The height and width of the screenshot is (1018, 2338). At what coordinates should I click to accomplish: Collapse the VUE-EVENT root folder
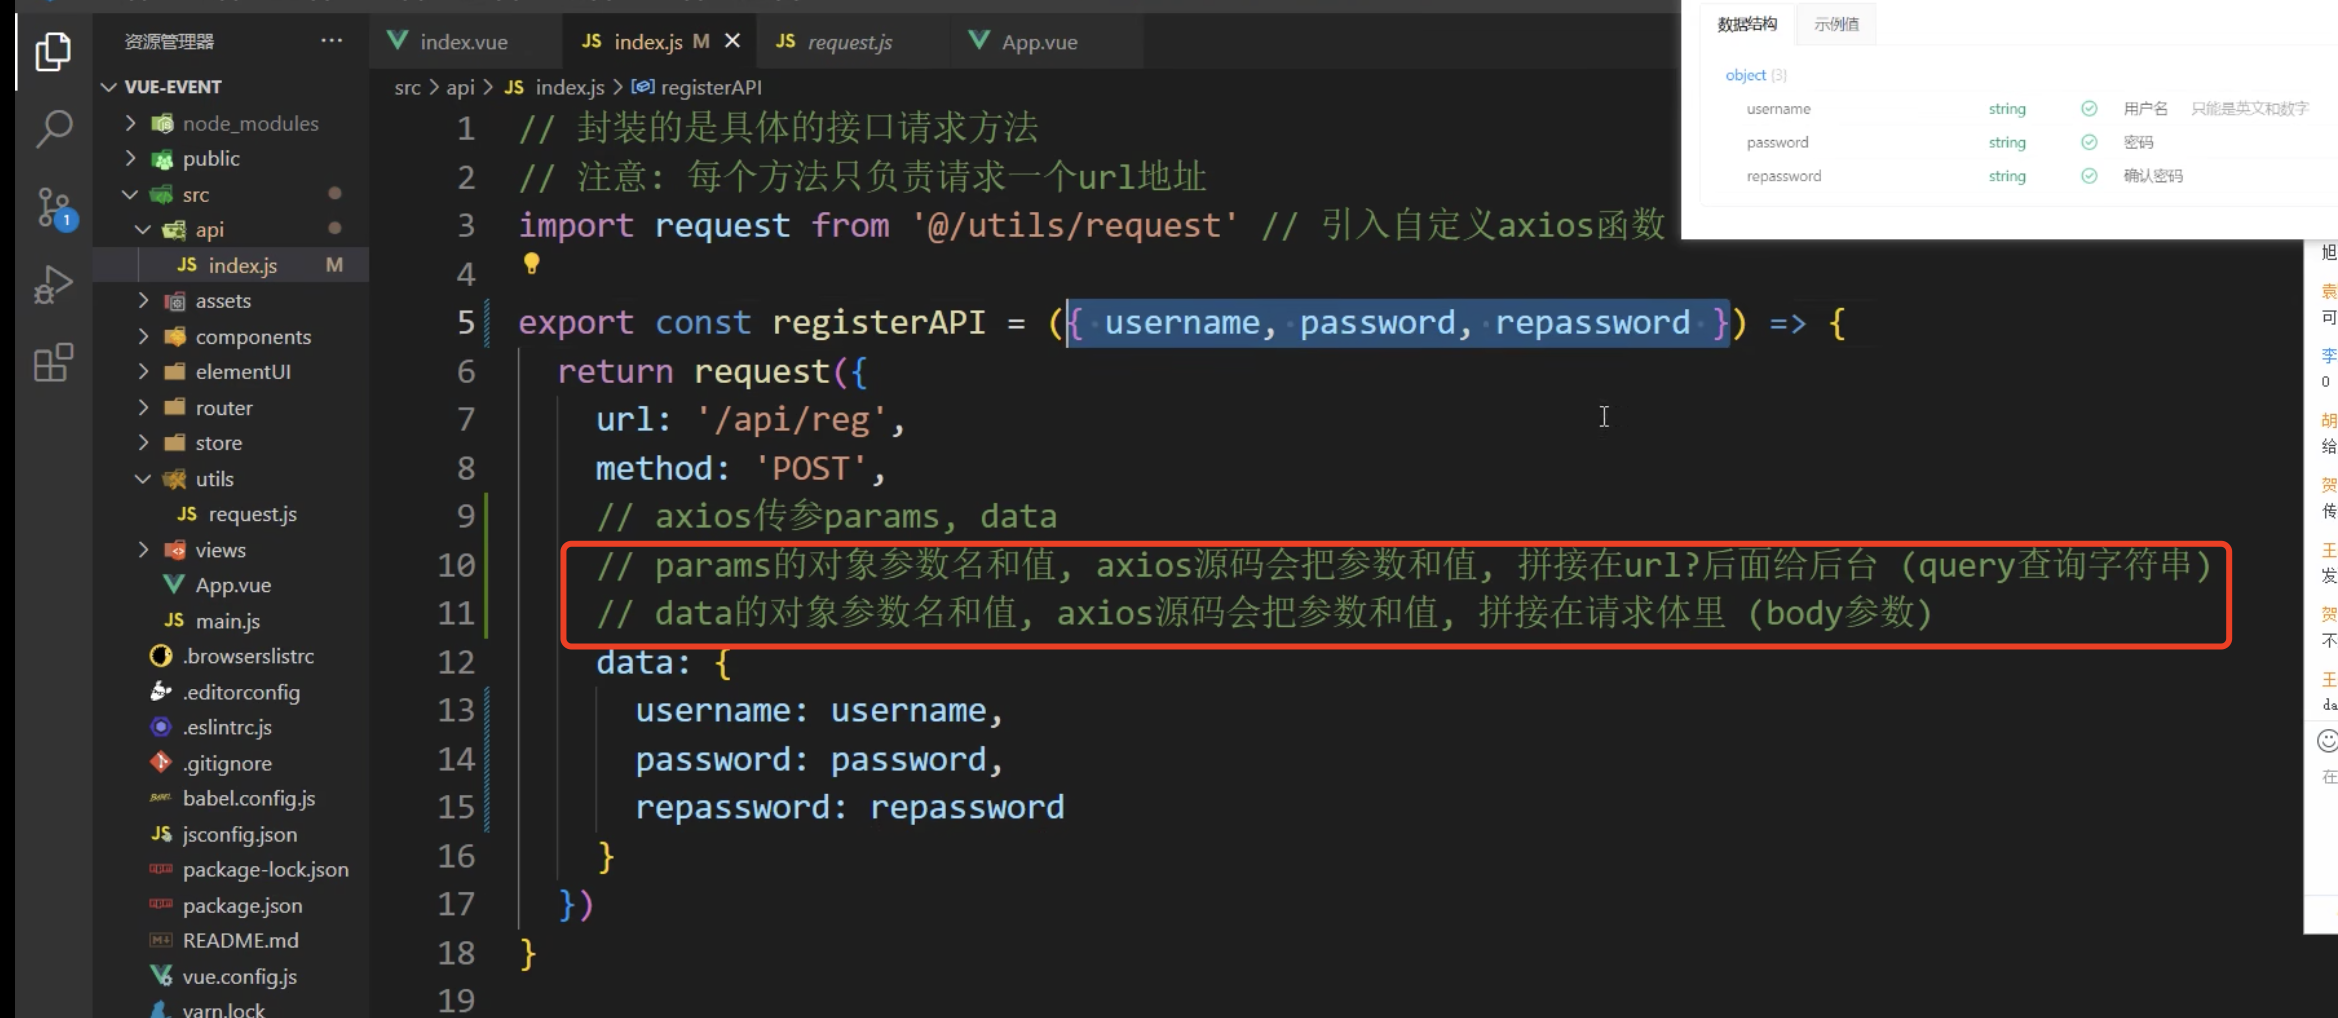coord(172,87)
